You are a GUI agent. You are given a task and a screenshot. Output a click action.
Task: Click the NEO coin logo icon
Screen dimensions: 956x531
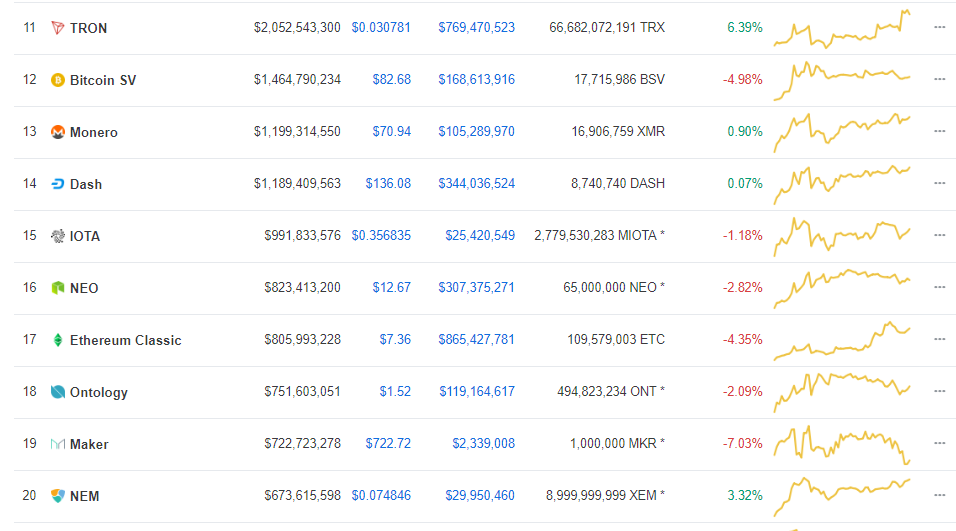coord(57,288)
